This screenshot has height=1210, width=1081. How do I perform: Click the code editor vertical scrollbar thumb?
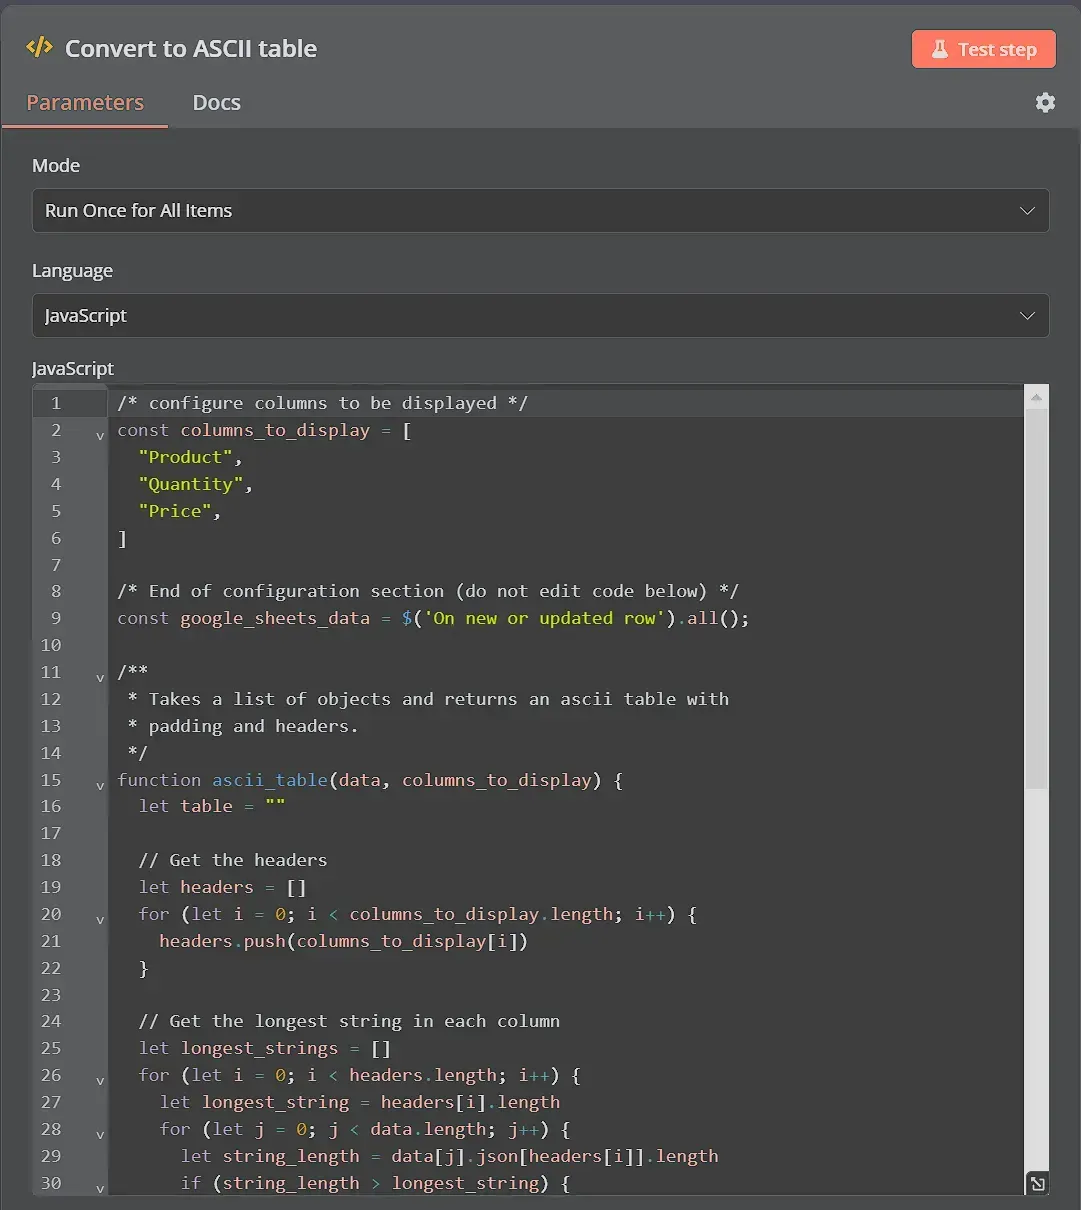pyautogui.click(x=1037, y=598)
